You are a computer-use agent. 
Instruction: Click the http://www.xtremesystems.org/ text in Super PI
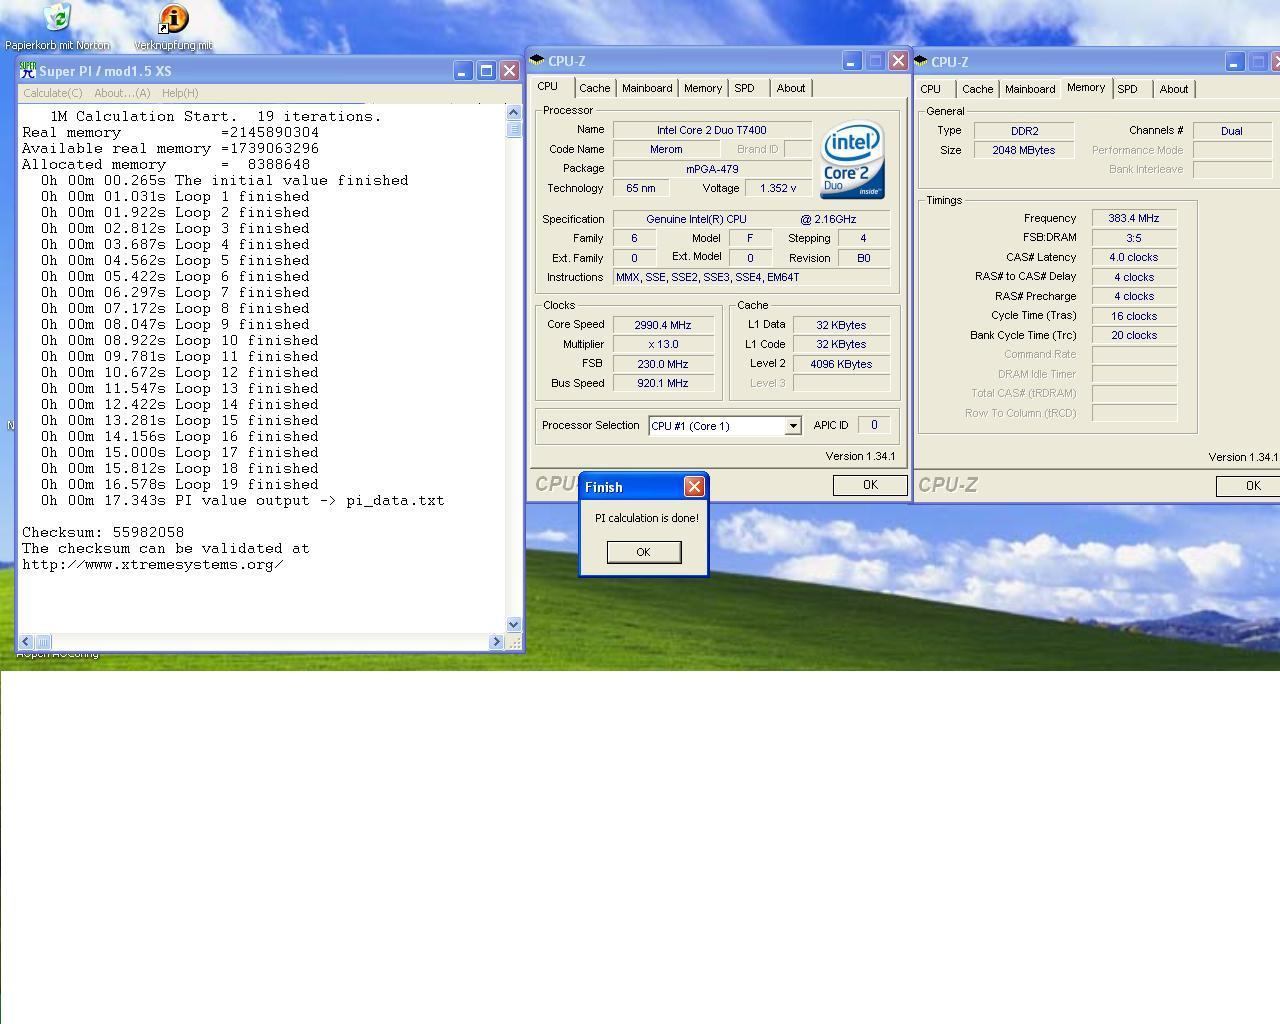[x=153, y=564]
